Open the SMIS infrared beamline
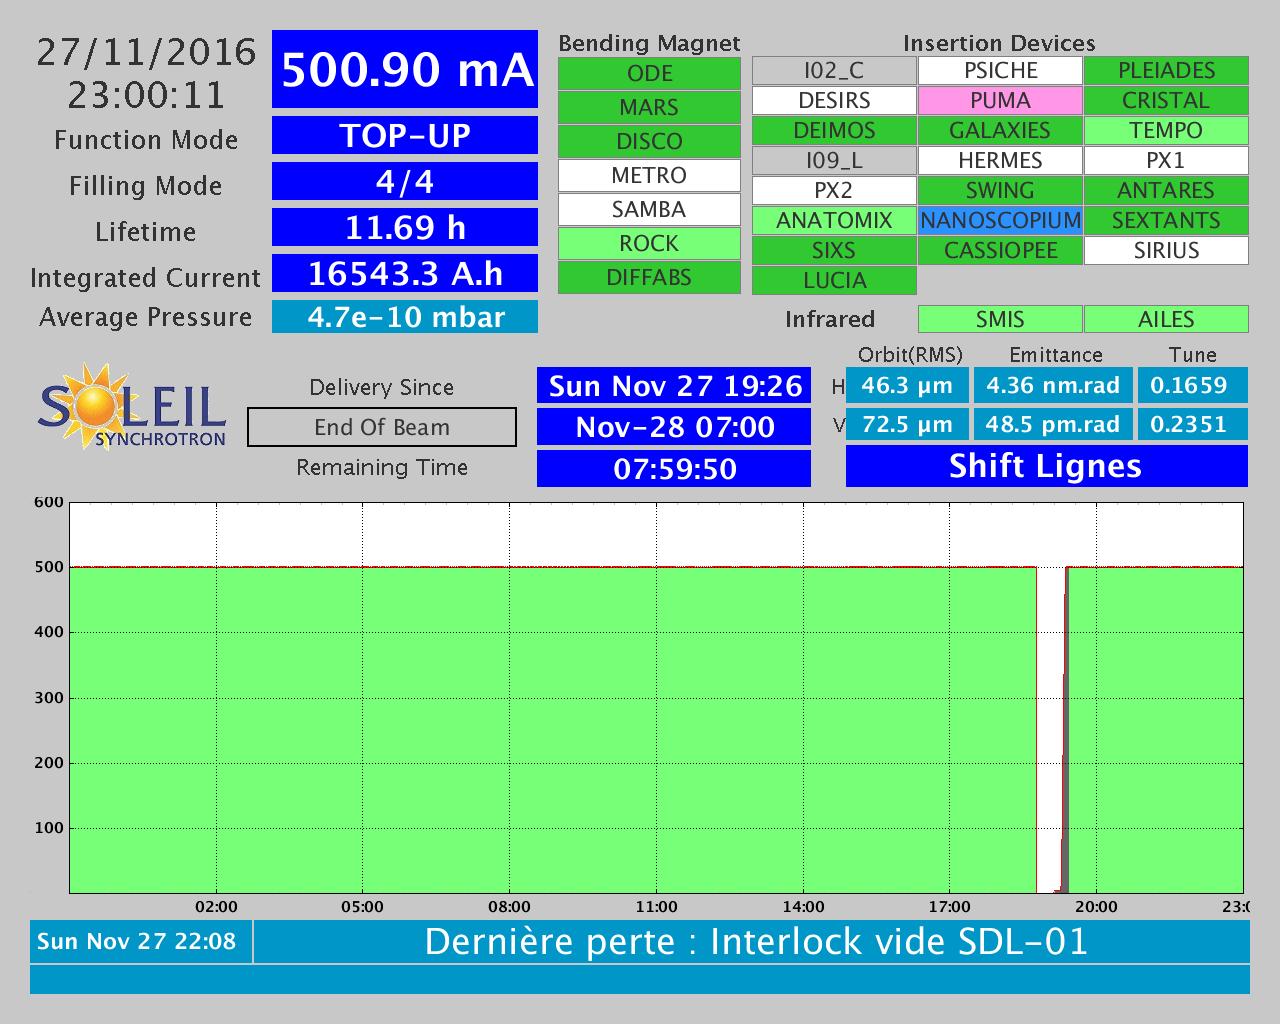Screen dimensions: 1280x1024 1000,319
